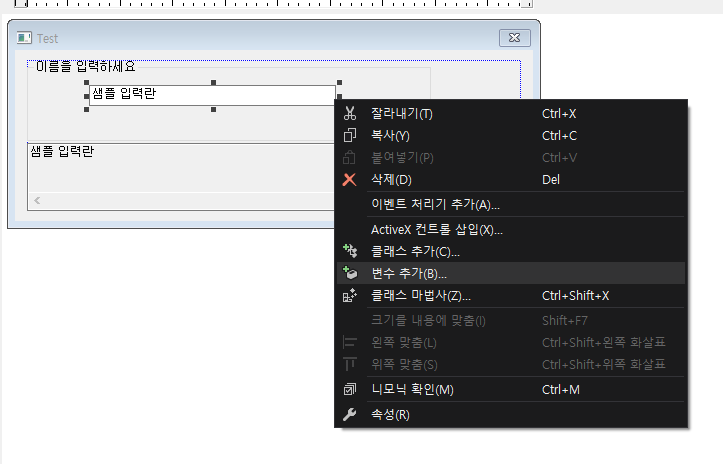The height and width of the screenshot is (464, 723).
Task: Click the add variable icon beside 변수 추가(B)
Action: (350, 273)
